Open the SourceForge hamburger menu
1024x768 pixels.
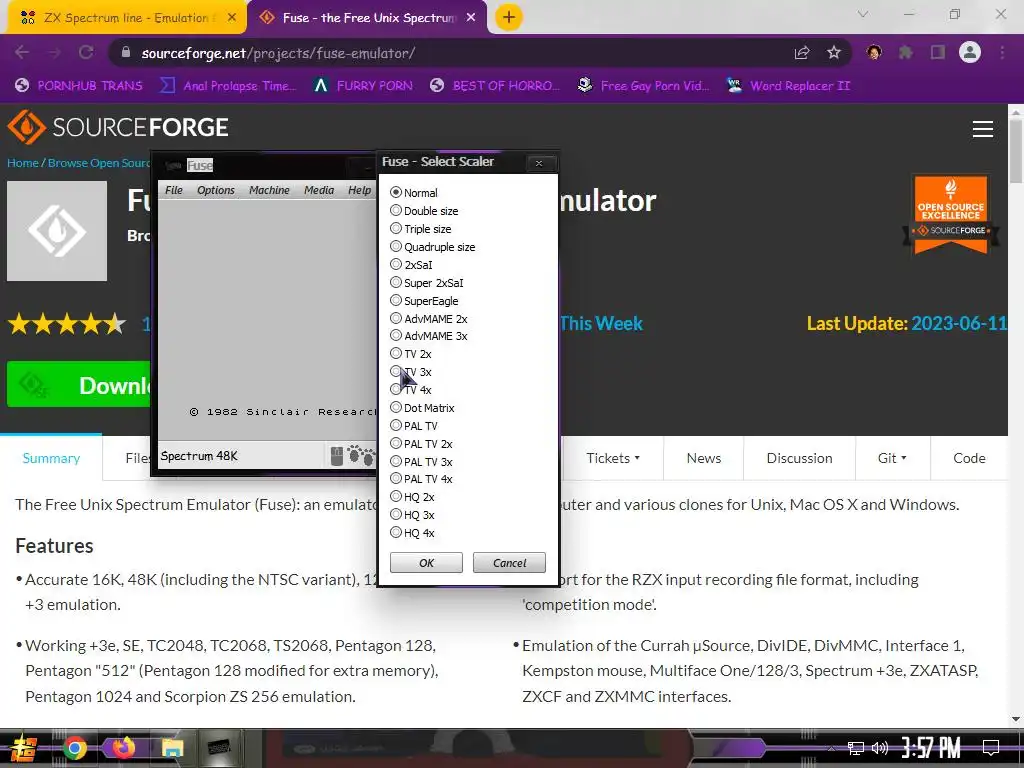(983, 129)
